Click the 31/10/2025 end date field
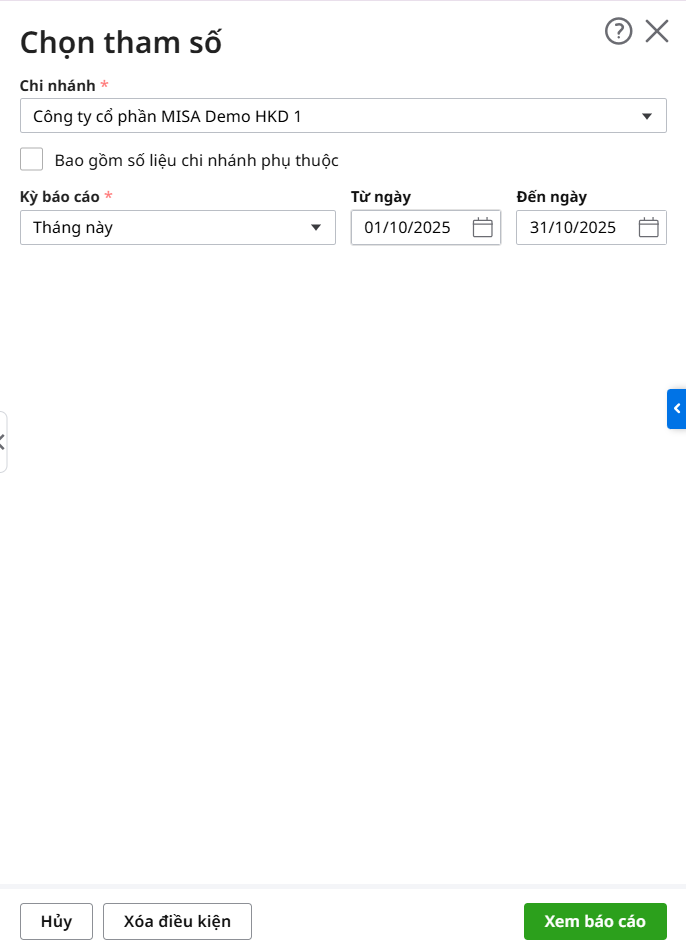 click(573, 228)
